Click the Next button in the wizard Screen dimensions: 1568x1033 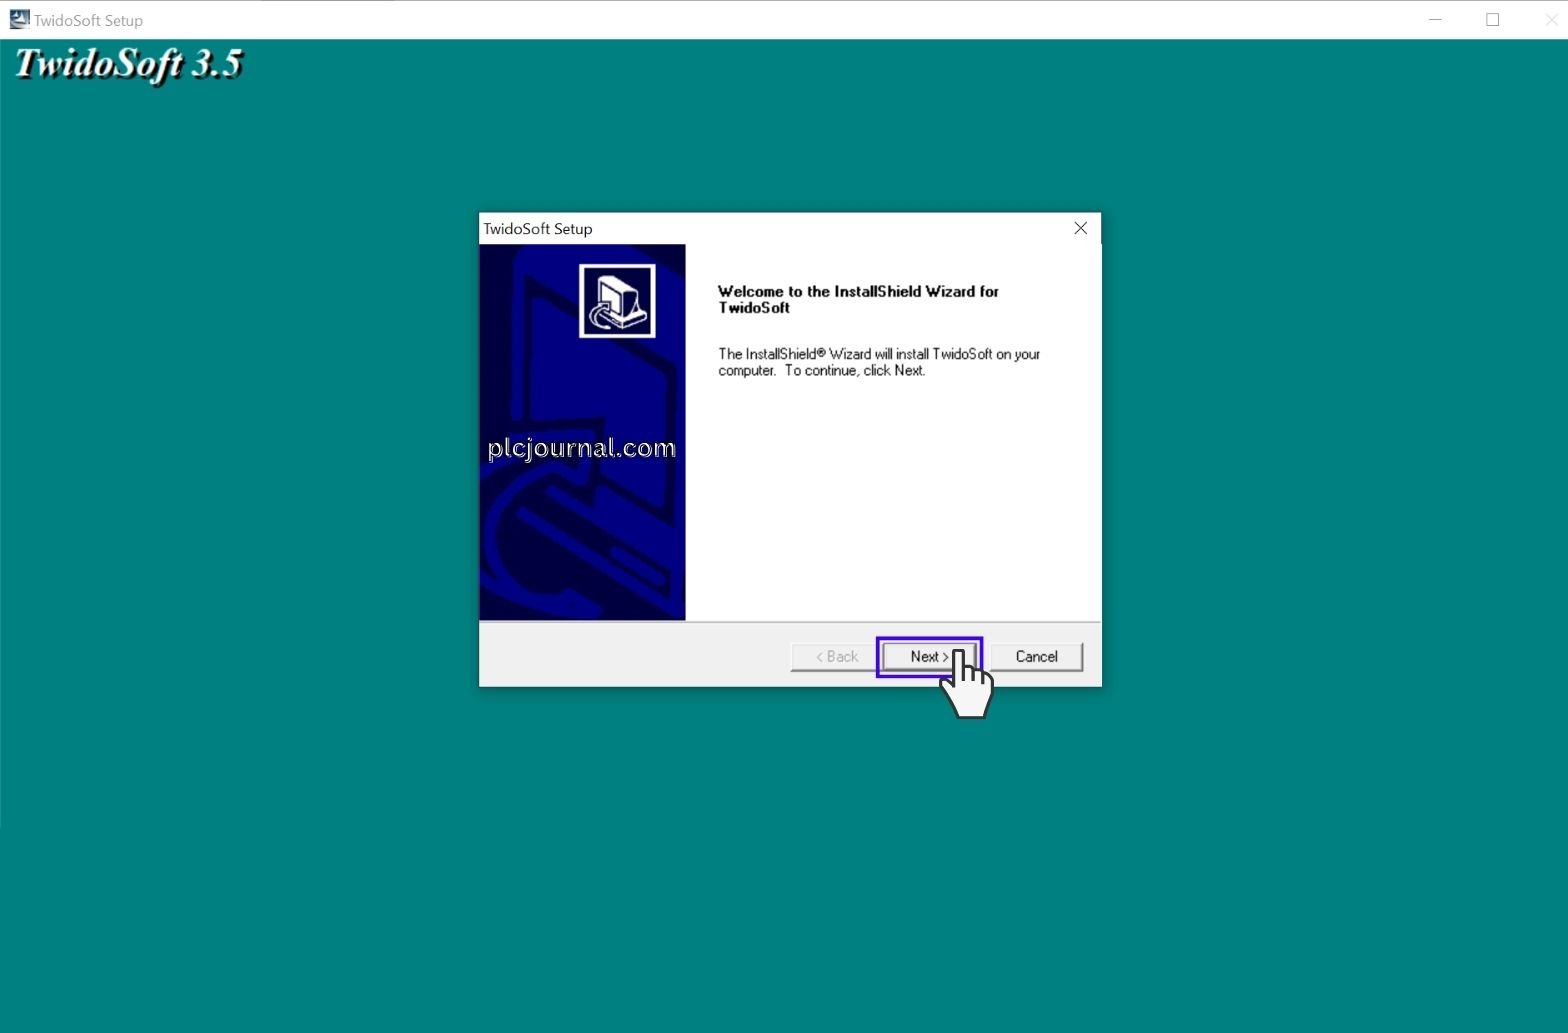[x=928, y=657]
